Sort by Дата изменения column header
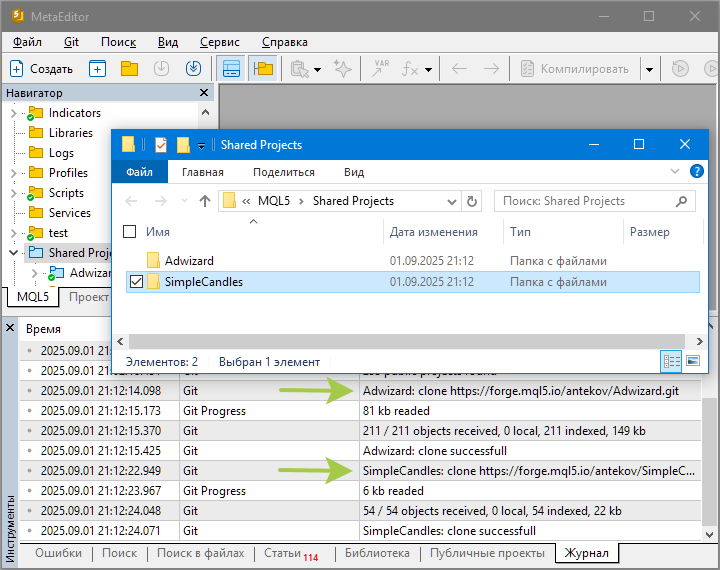Screen dimensions: 720x570 (433, 232)
